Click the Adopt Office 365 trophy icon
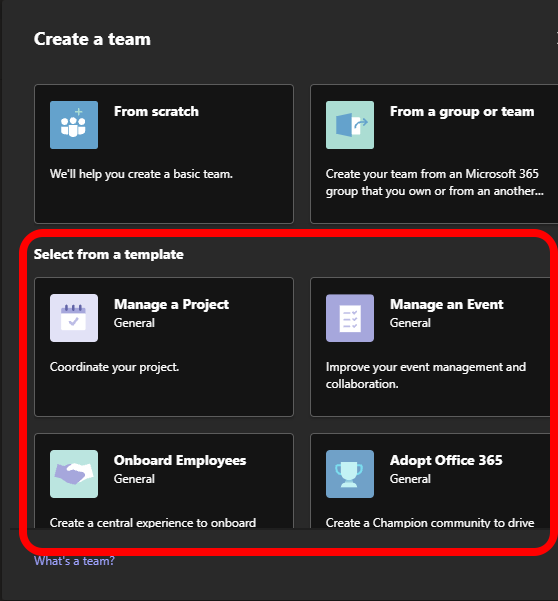Screen dimensions: 558x601 coord(350,474)
